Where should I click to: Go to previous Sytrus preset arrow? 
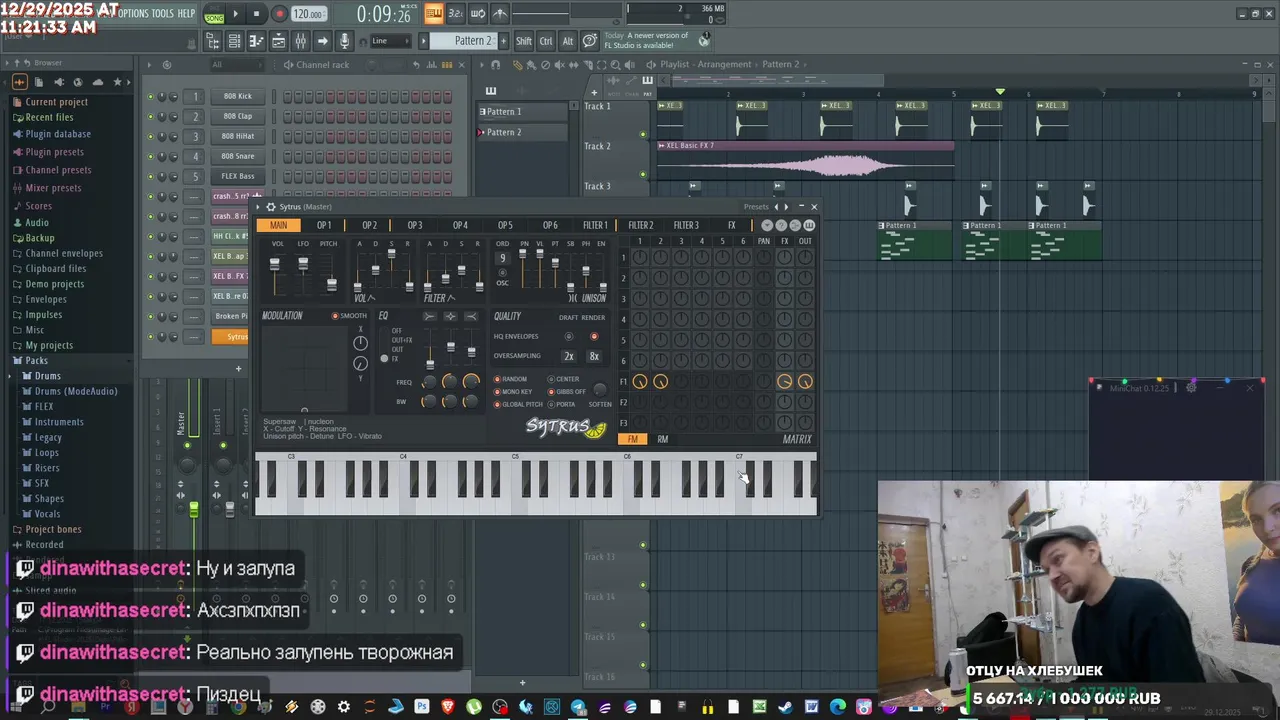[x=776, y=207]
